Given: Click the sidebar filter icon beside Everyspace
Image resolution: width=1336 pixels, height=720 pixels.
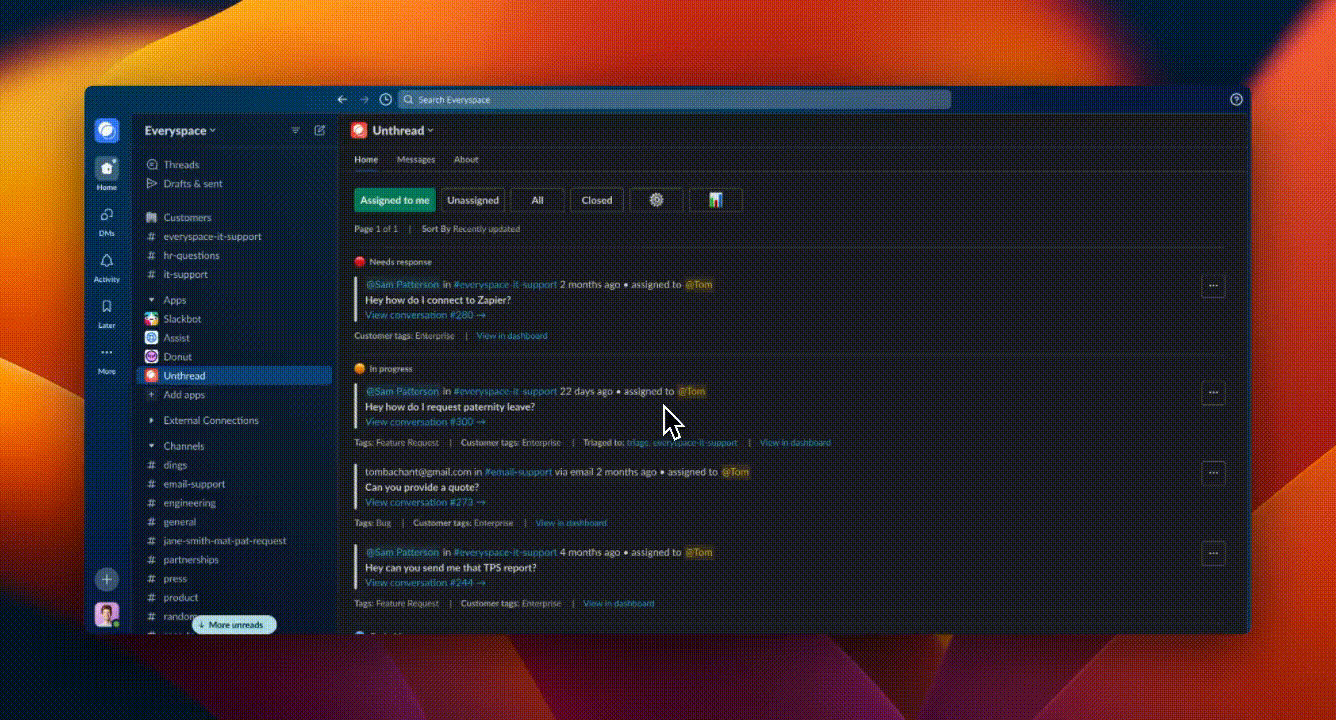Looking at the screenshot, I should 295,130.
